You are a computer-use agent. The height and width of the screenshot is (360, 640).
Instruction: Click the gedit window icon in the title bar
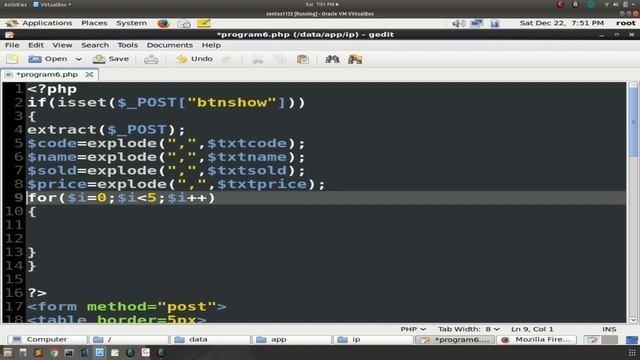click(9, 35)
